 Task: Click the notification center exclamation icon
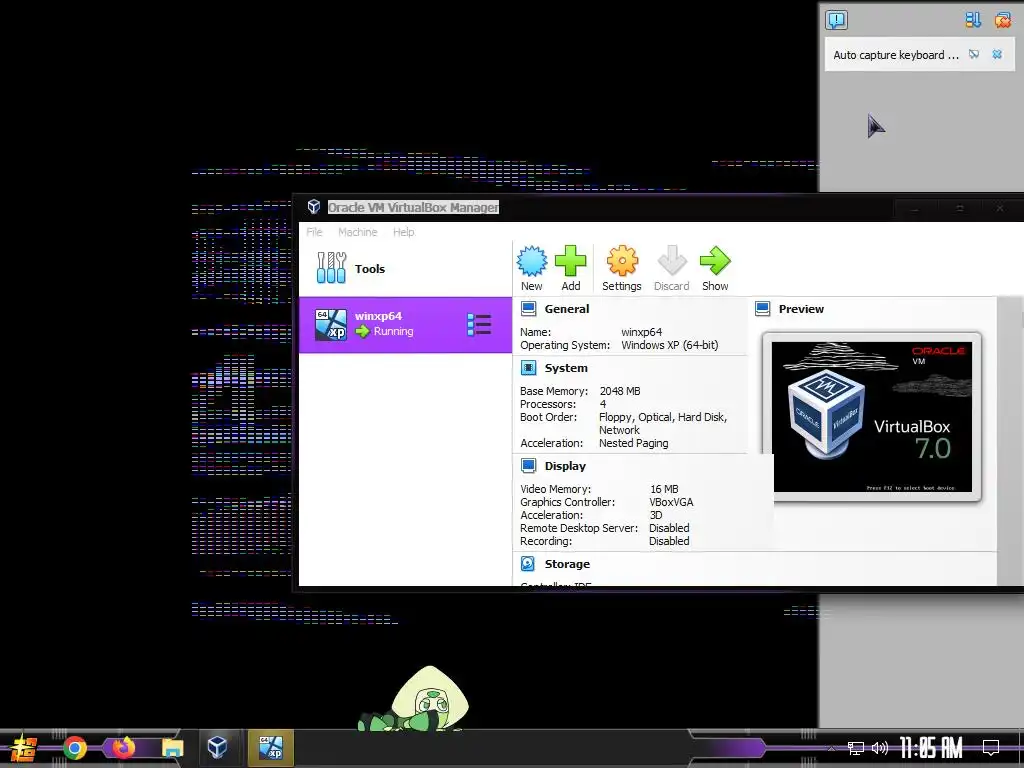coord(837,20)
